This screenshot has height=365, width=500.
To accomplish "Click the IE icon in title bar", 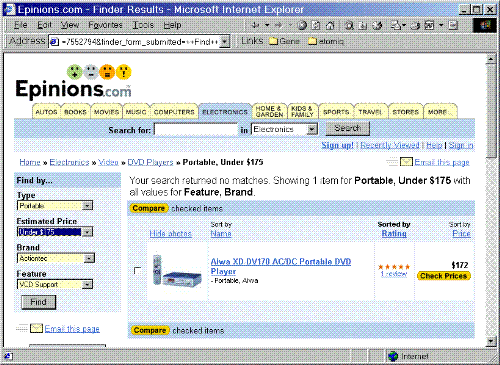I will click(9, 9).
